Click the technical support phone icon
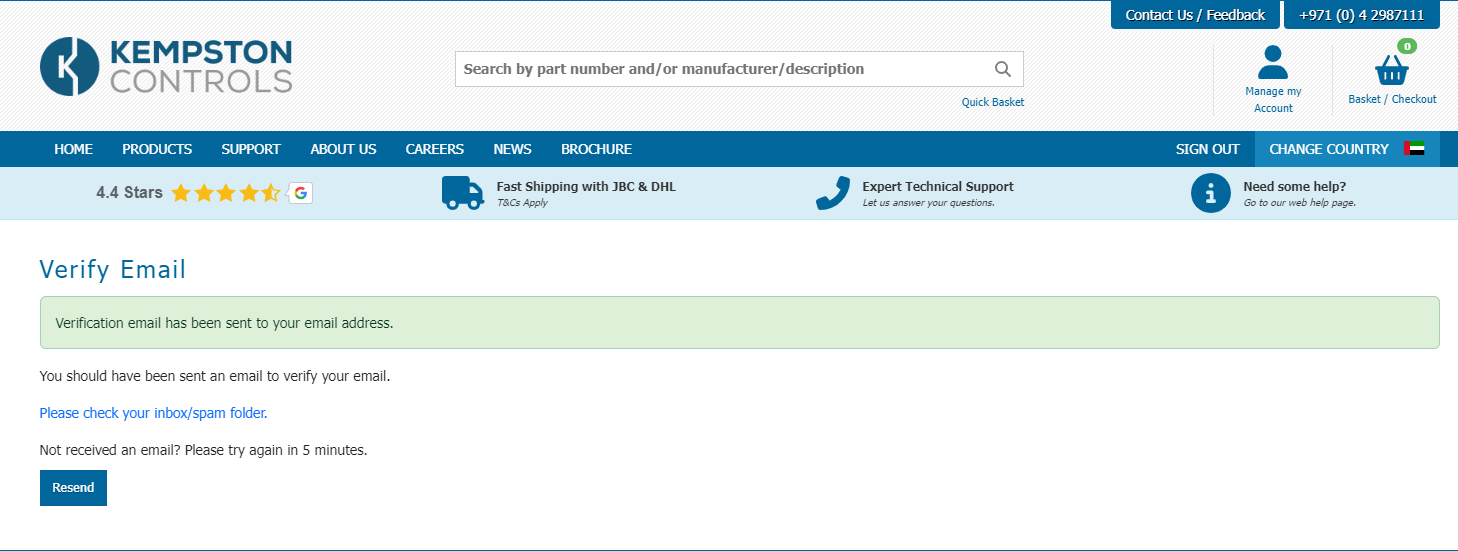 [x=832, y=193]
